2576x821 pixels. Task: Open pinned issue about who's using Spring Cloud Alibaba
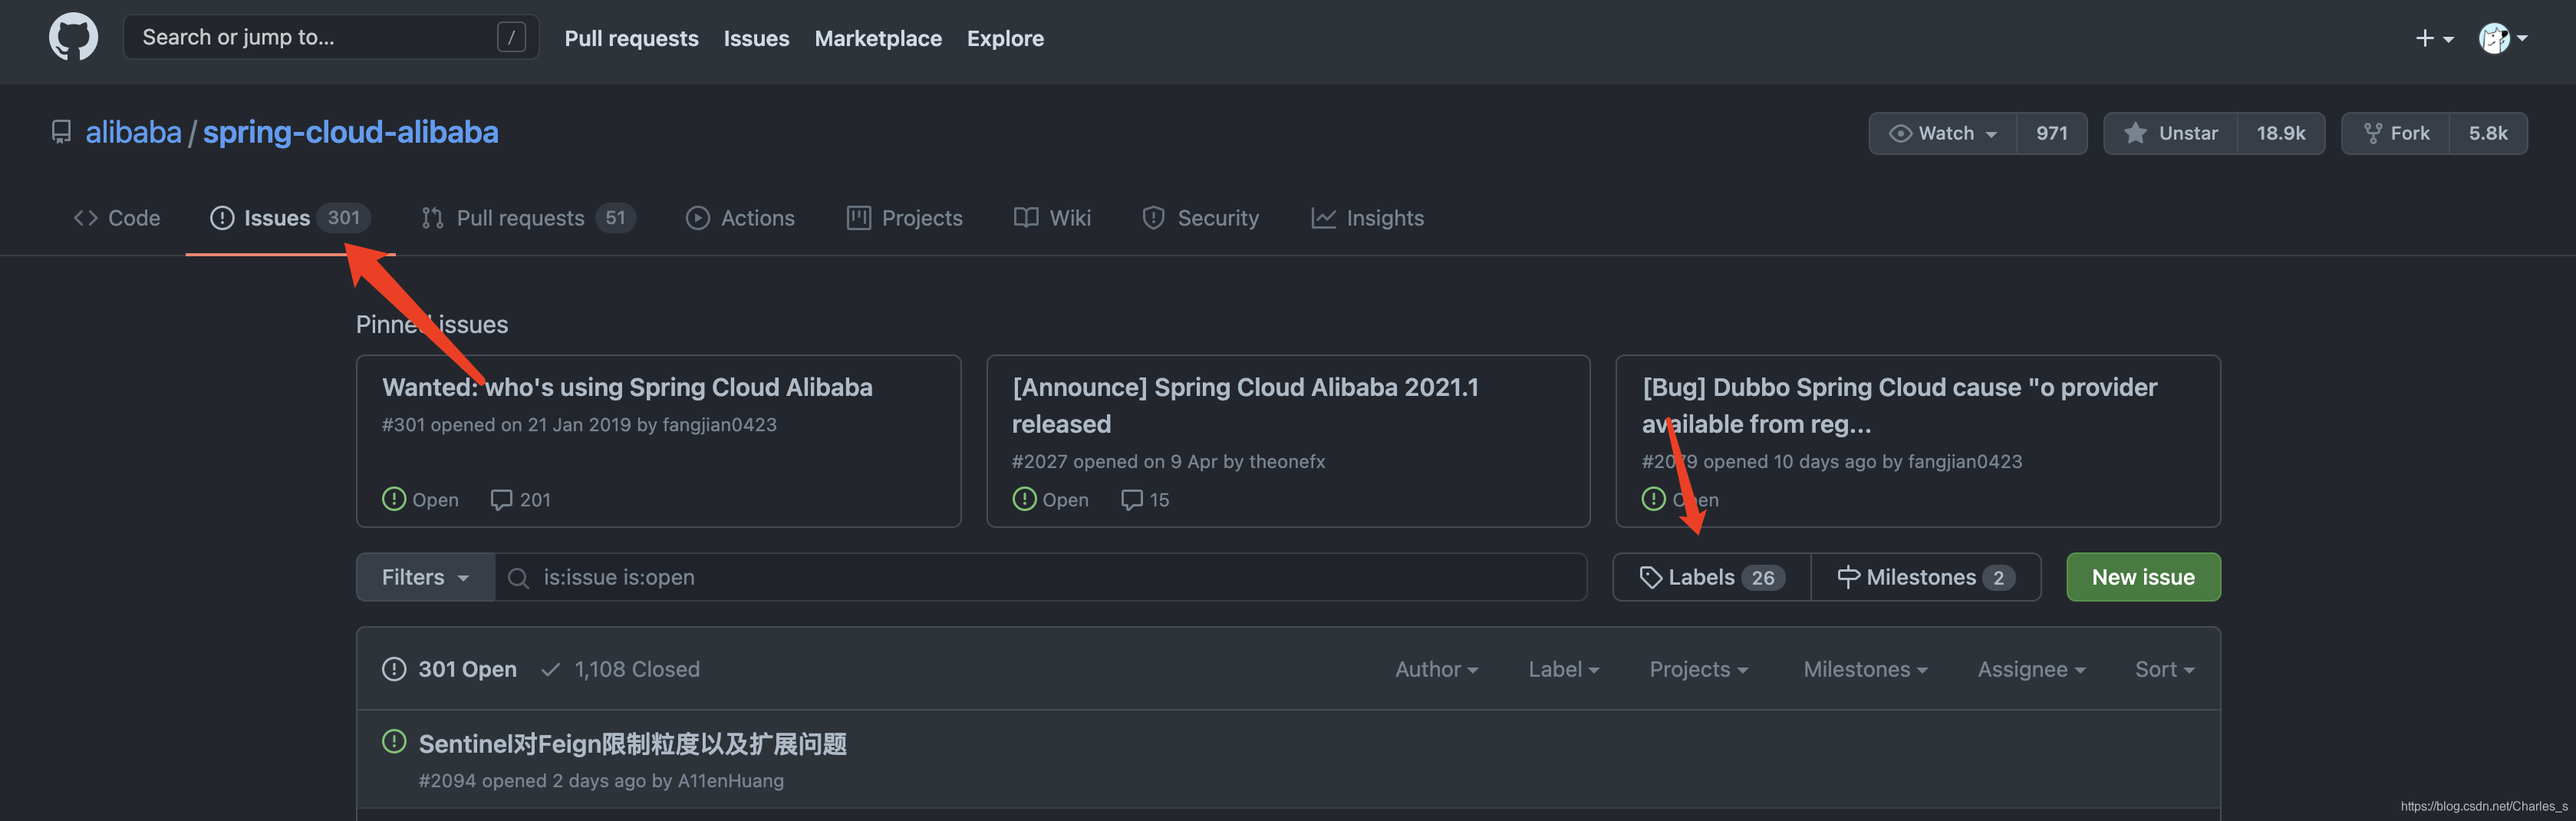click(627, 387)
